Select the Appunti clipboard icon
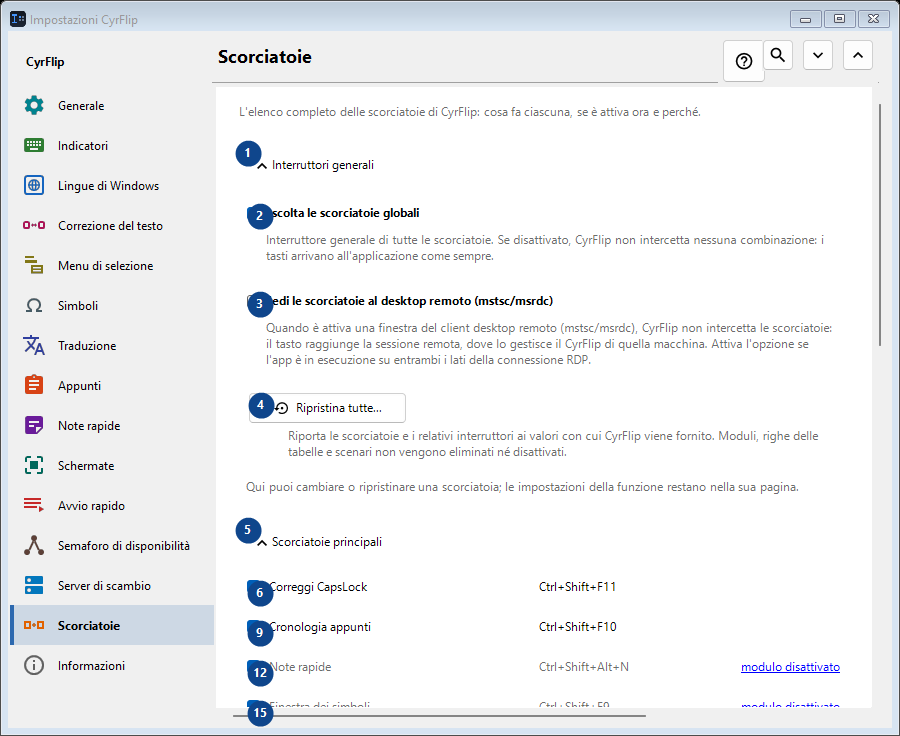 [x=34, y=385]
